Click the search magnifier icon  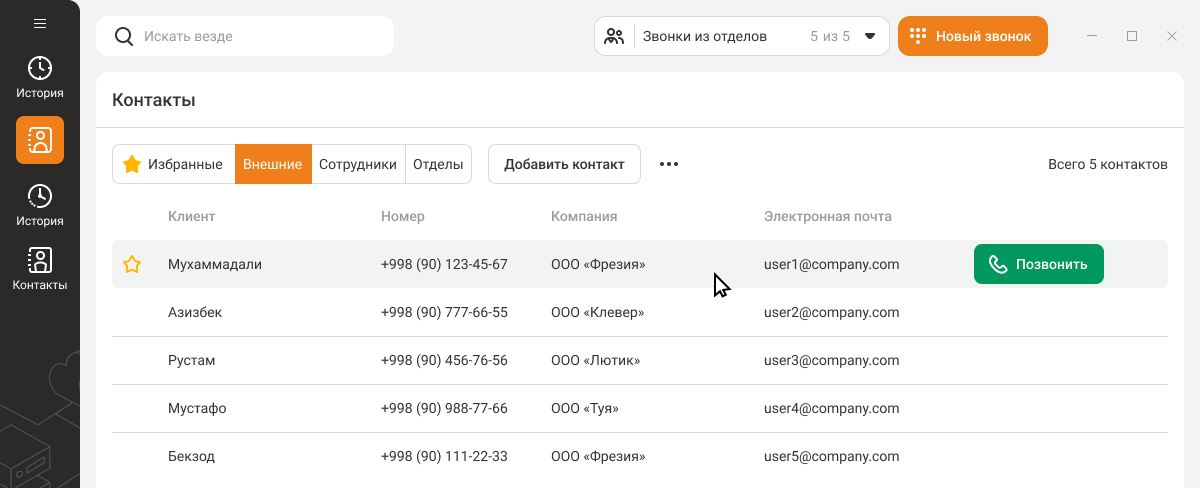[x=124, y=36]
